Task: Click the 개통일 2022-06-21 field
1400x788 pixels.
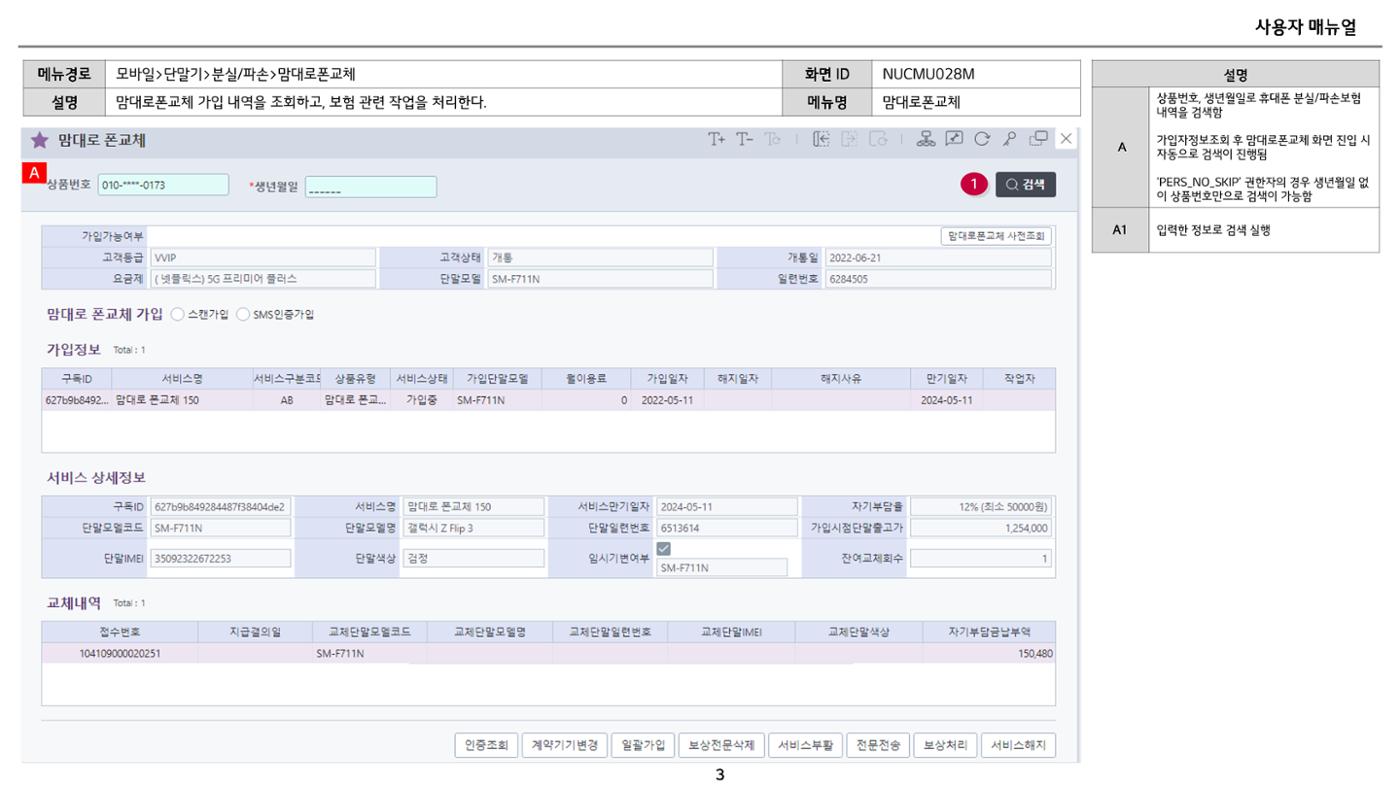Action: click(x=938, y=257)
